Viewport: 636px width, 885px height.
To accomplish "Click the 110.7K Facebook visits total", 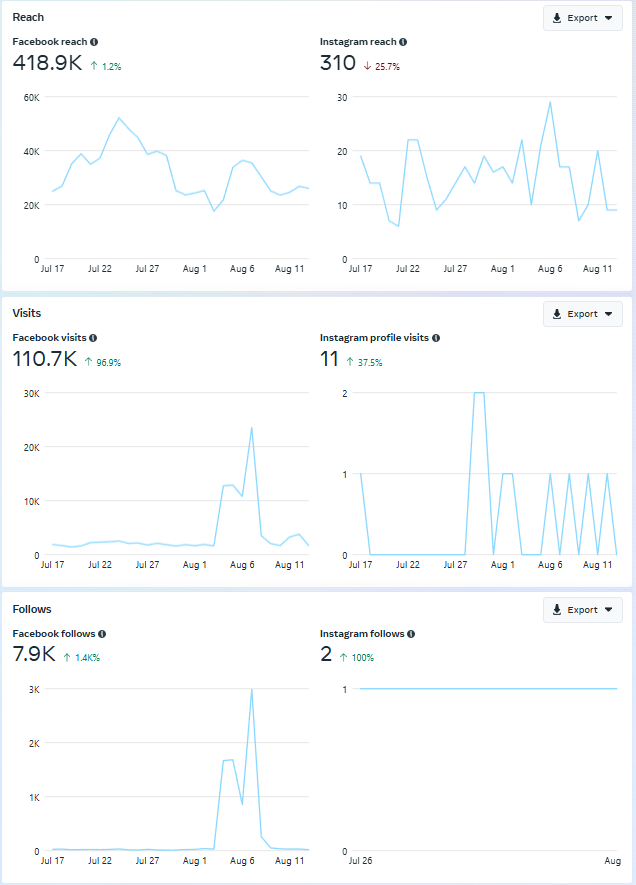I will 44,359.
